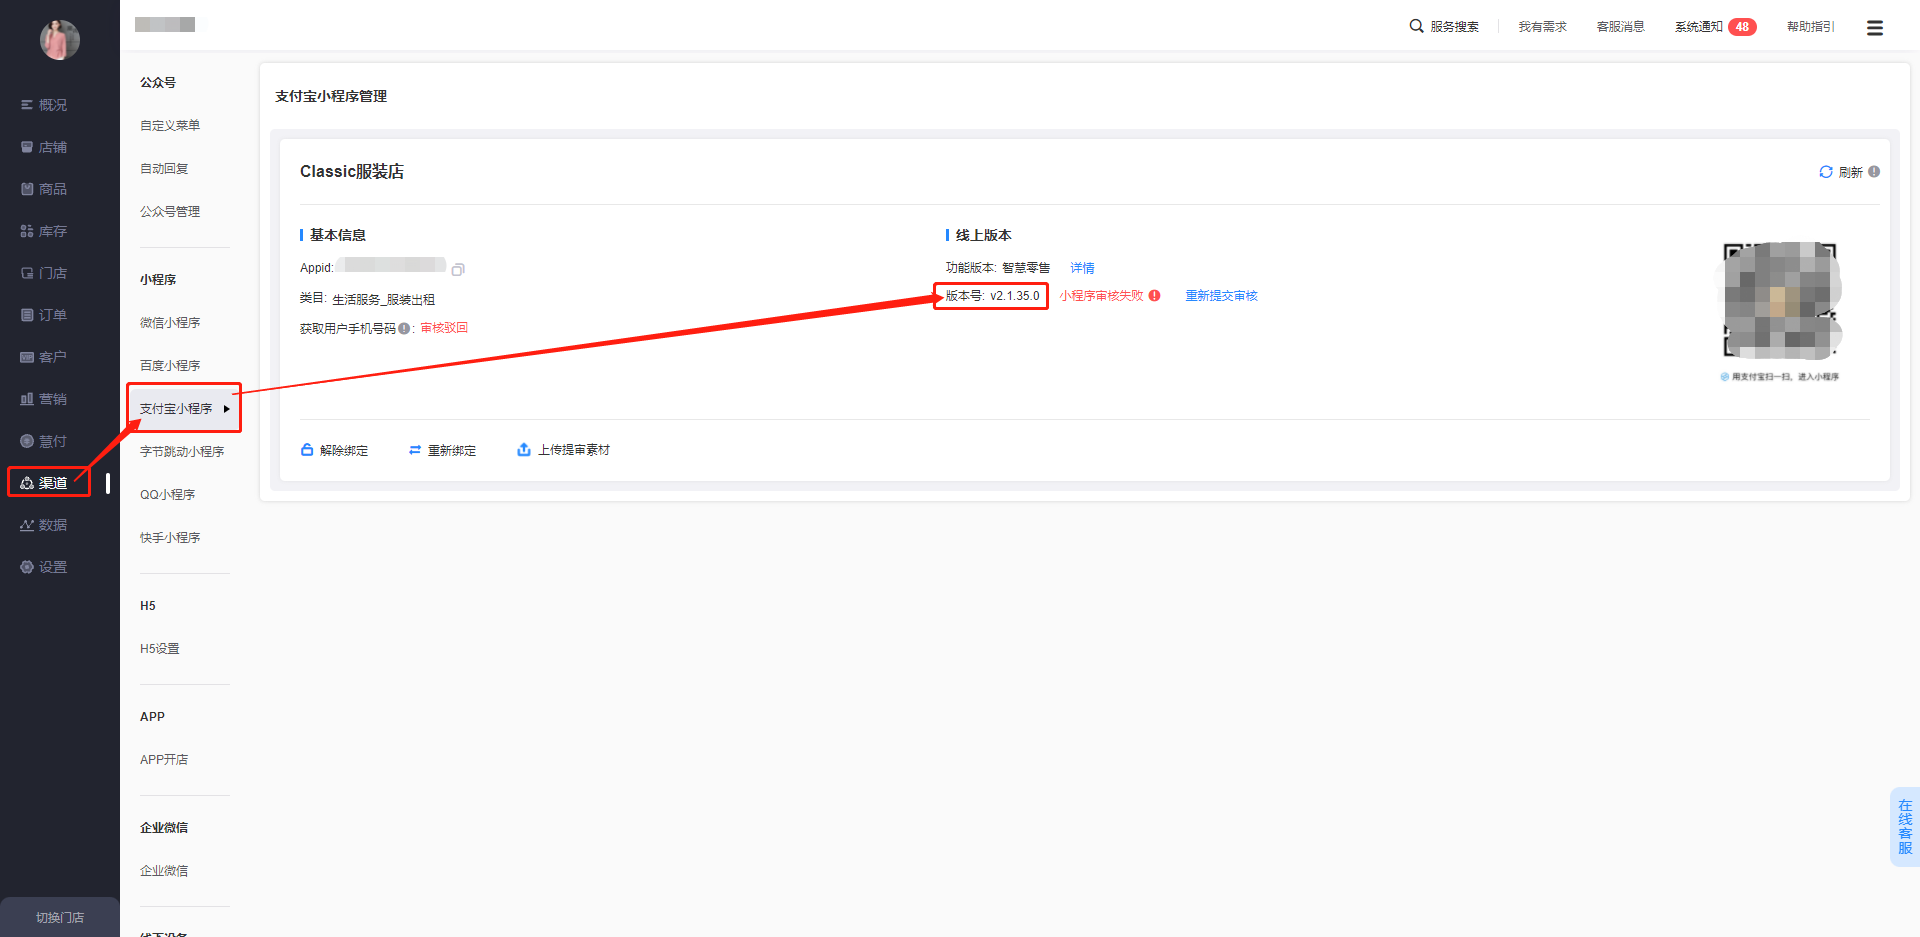Click the 重新绑定 button
The image size is (1920, 937).
tap(442, 450)
